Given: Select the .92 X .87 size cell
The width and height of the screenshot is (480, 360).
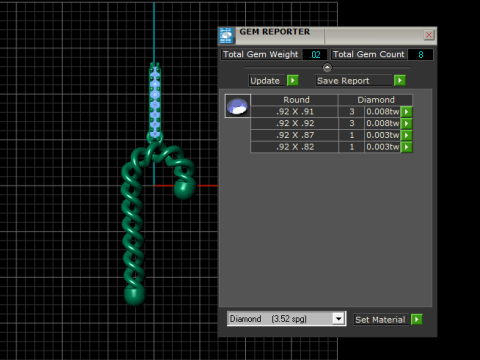Looking at the screenshot, I should pyautogui.click(x=294, y=135).
